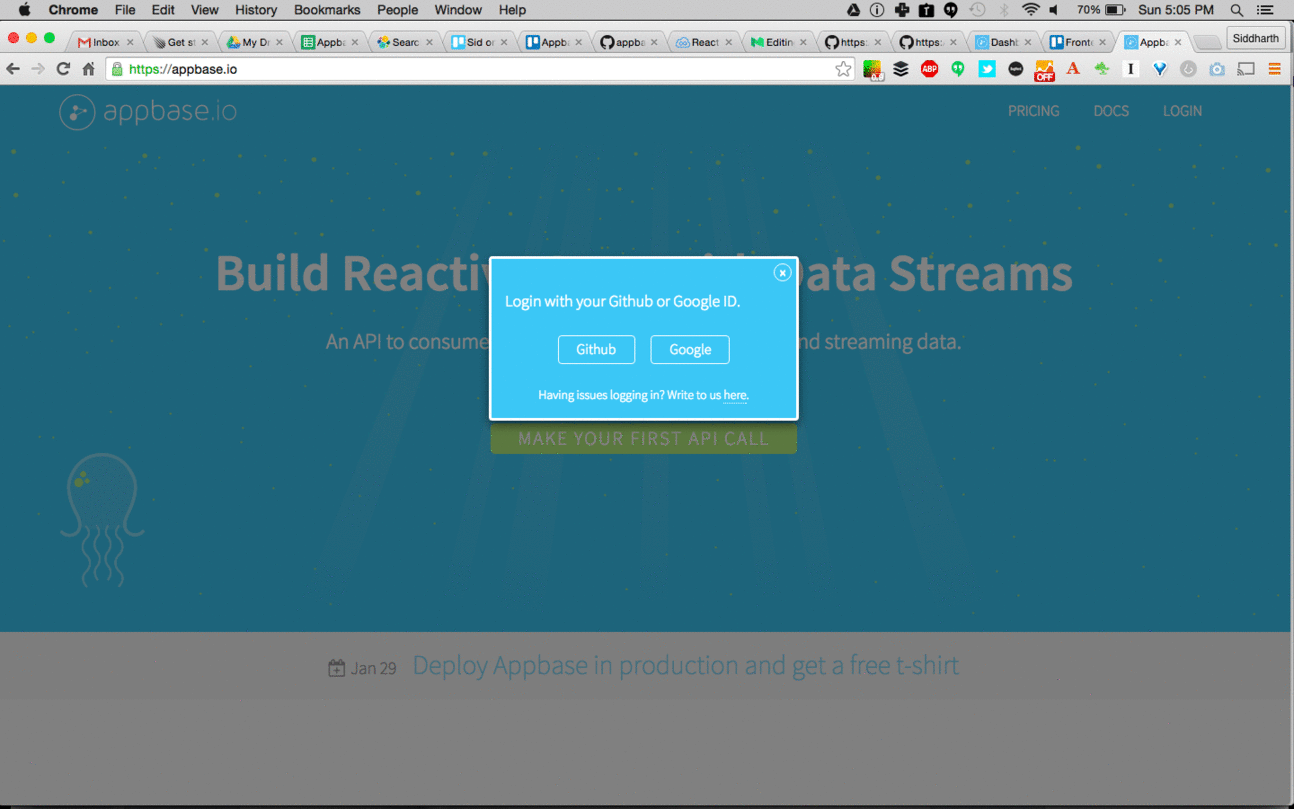This screenshot has width=1295, height=809.
Task: Click the colorful pixel-grid extension icon
Action: point(873,70)
